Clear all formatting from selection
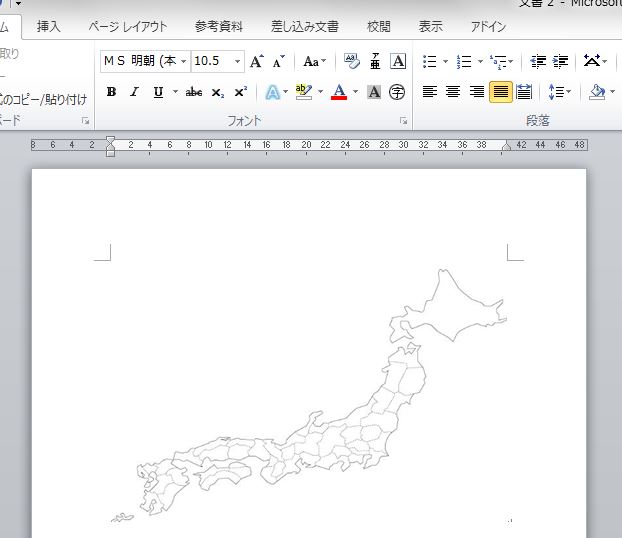This screenshot has height=538, width=622. pyautogui.click(x=351, y=61)
